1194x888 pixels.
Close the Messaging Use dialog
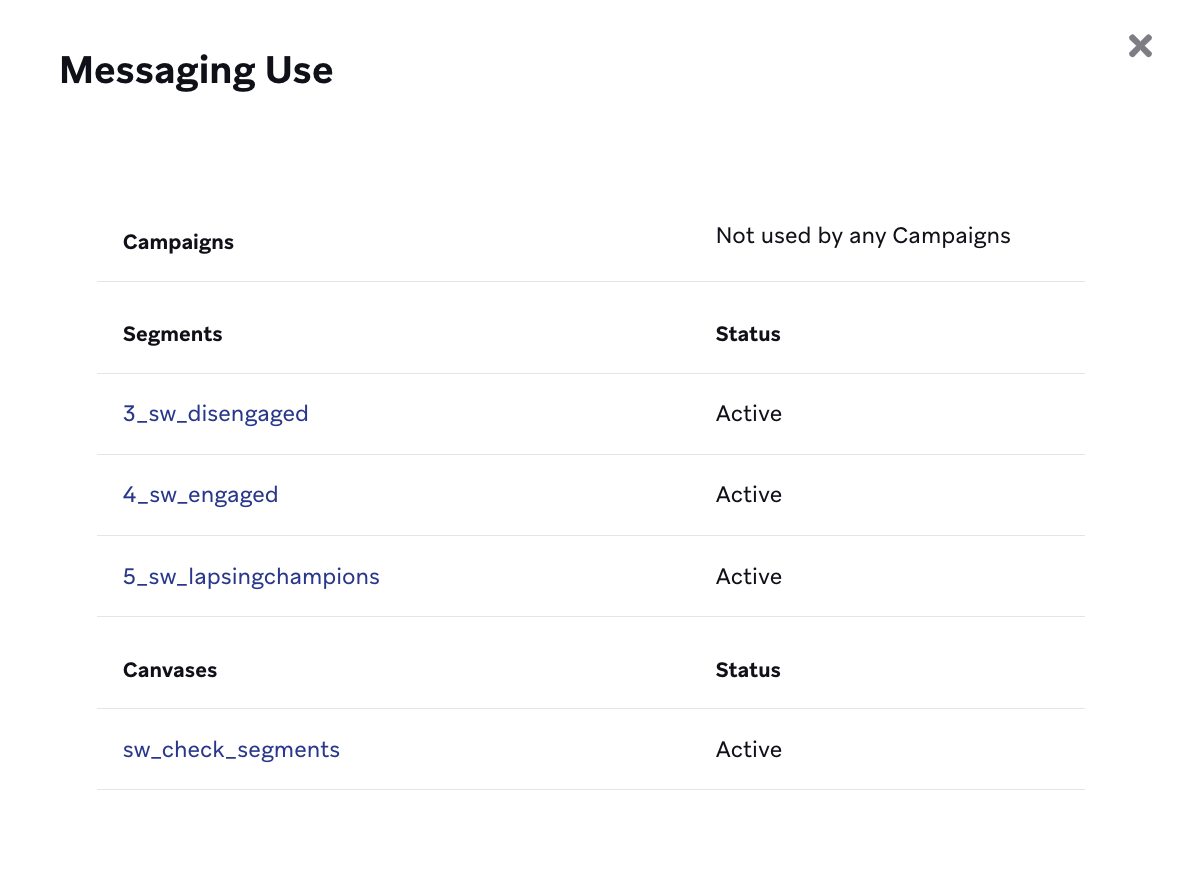click(x=1140, y=46)
